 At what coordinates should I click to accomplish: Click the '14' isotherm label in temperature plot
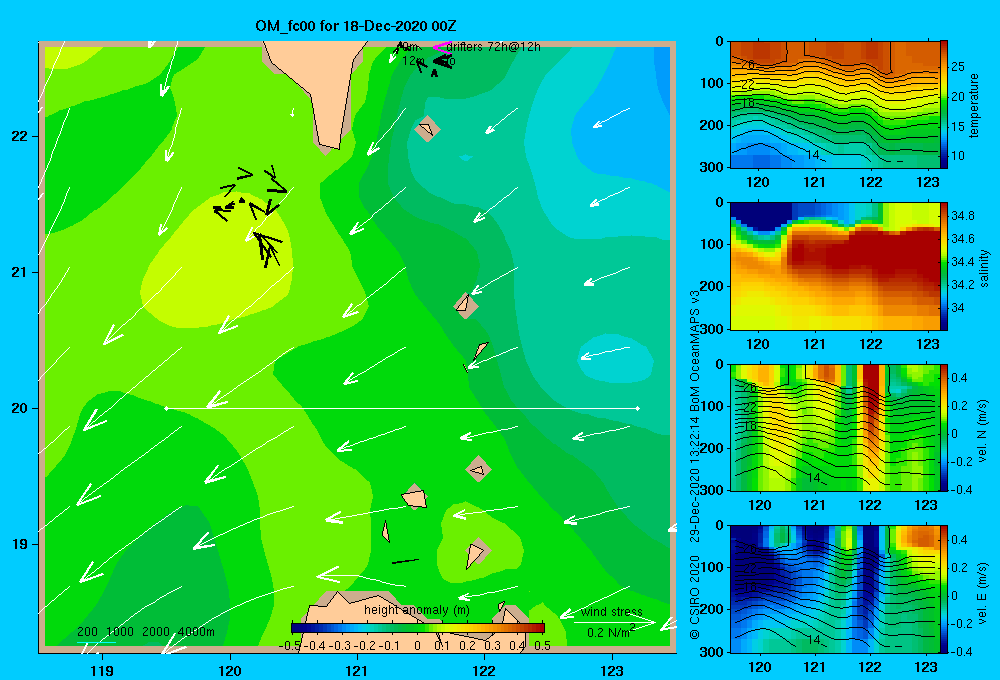[x=812, y=155]
